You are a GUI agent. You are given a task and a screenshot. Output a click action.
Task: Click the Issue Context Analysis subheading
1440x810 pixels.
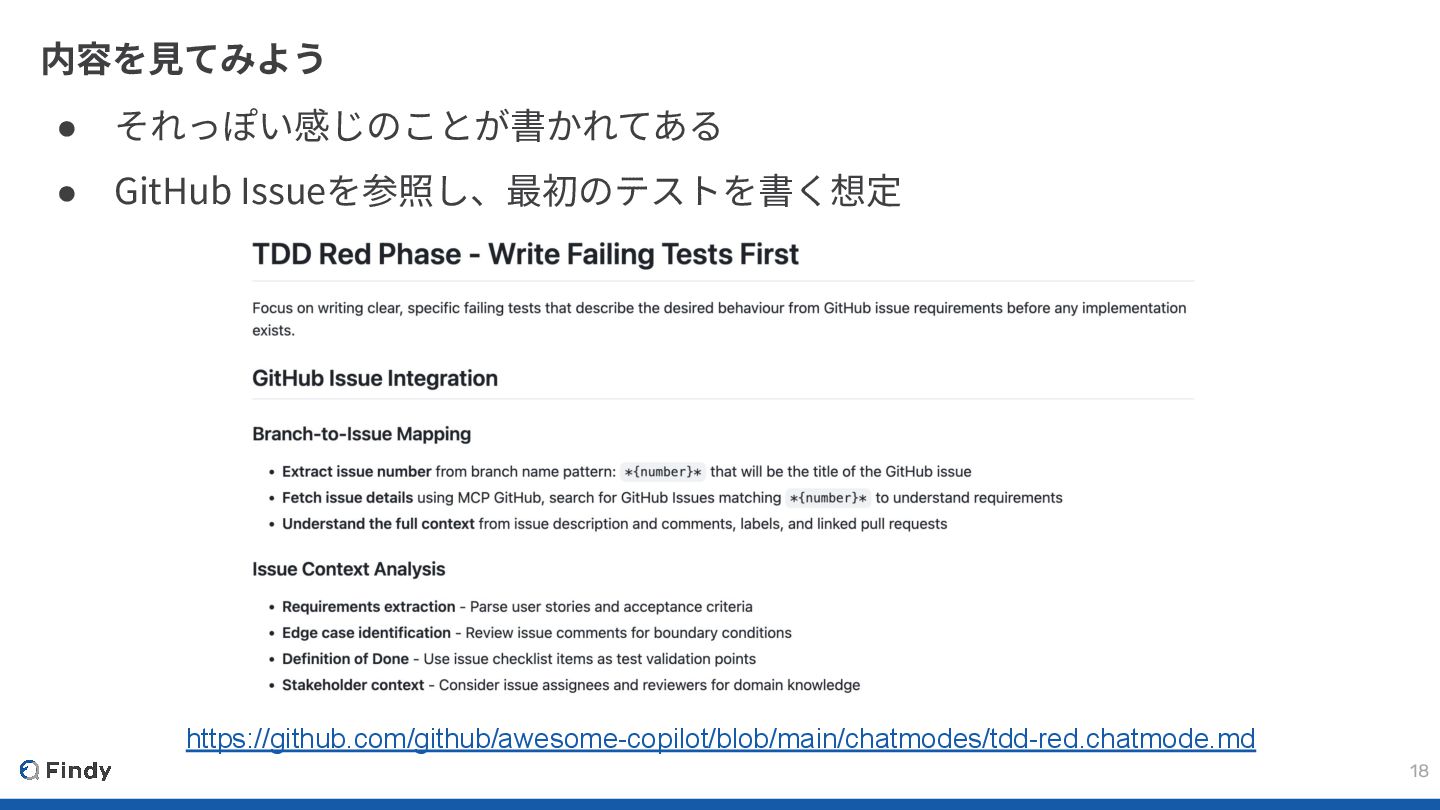348,569
